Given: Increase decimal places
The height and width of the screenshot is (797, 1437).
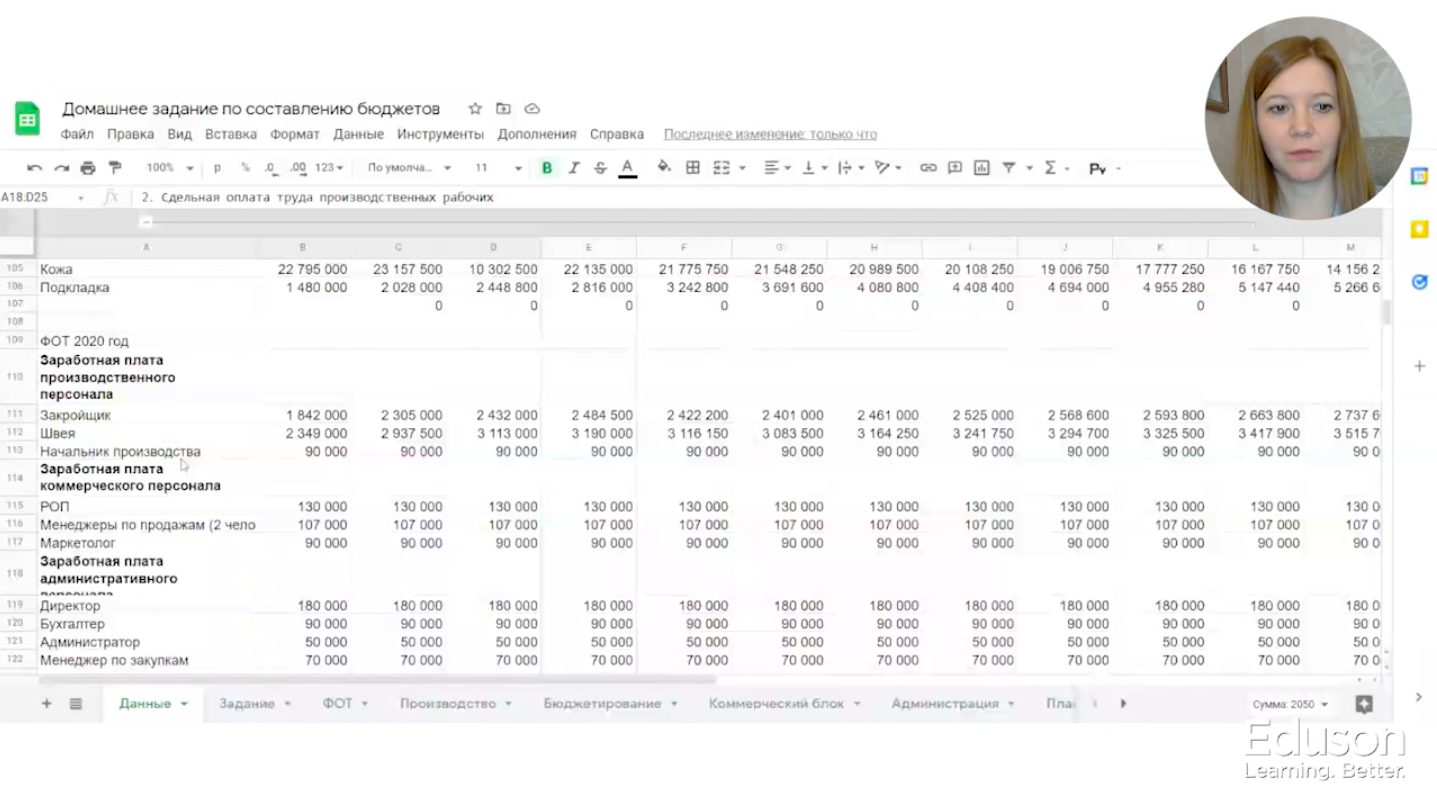Looking at the screenshot, I should coord(298,168).
